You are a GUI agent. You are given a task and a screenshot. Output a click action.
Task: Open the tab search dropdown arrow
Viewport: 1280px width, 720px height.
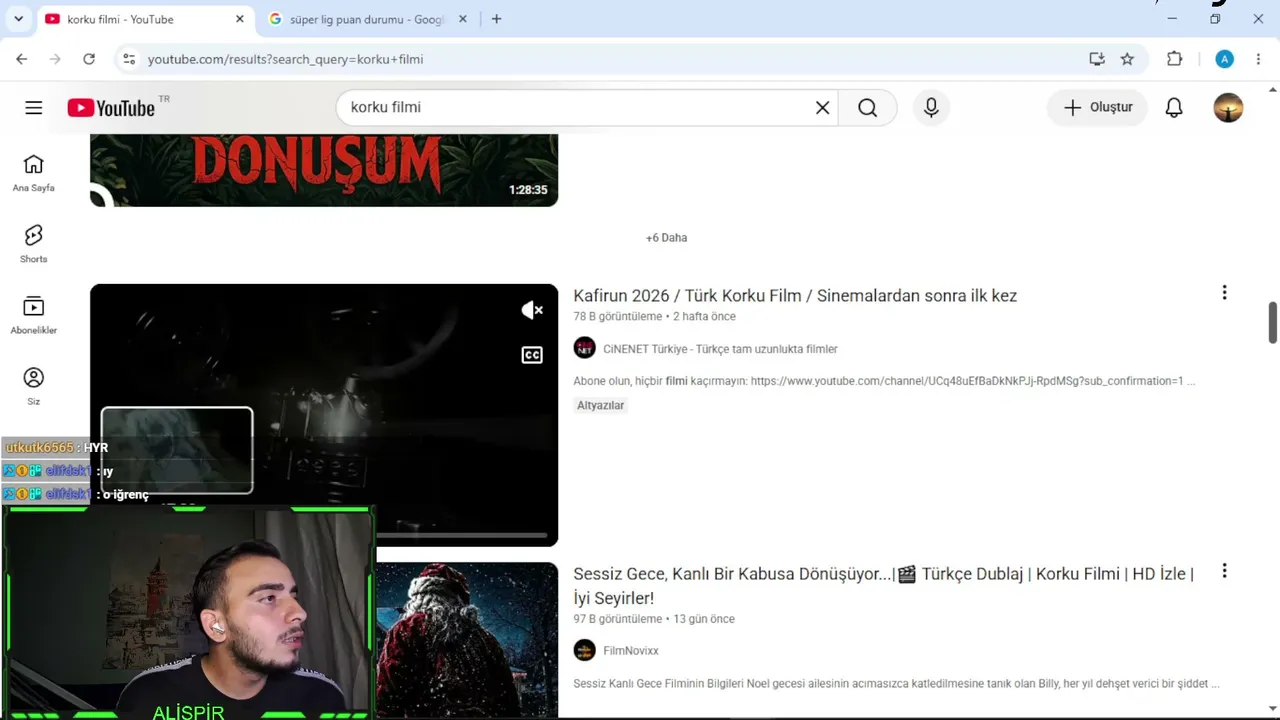coord(18,19)
